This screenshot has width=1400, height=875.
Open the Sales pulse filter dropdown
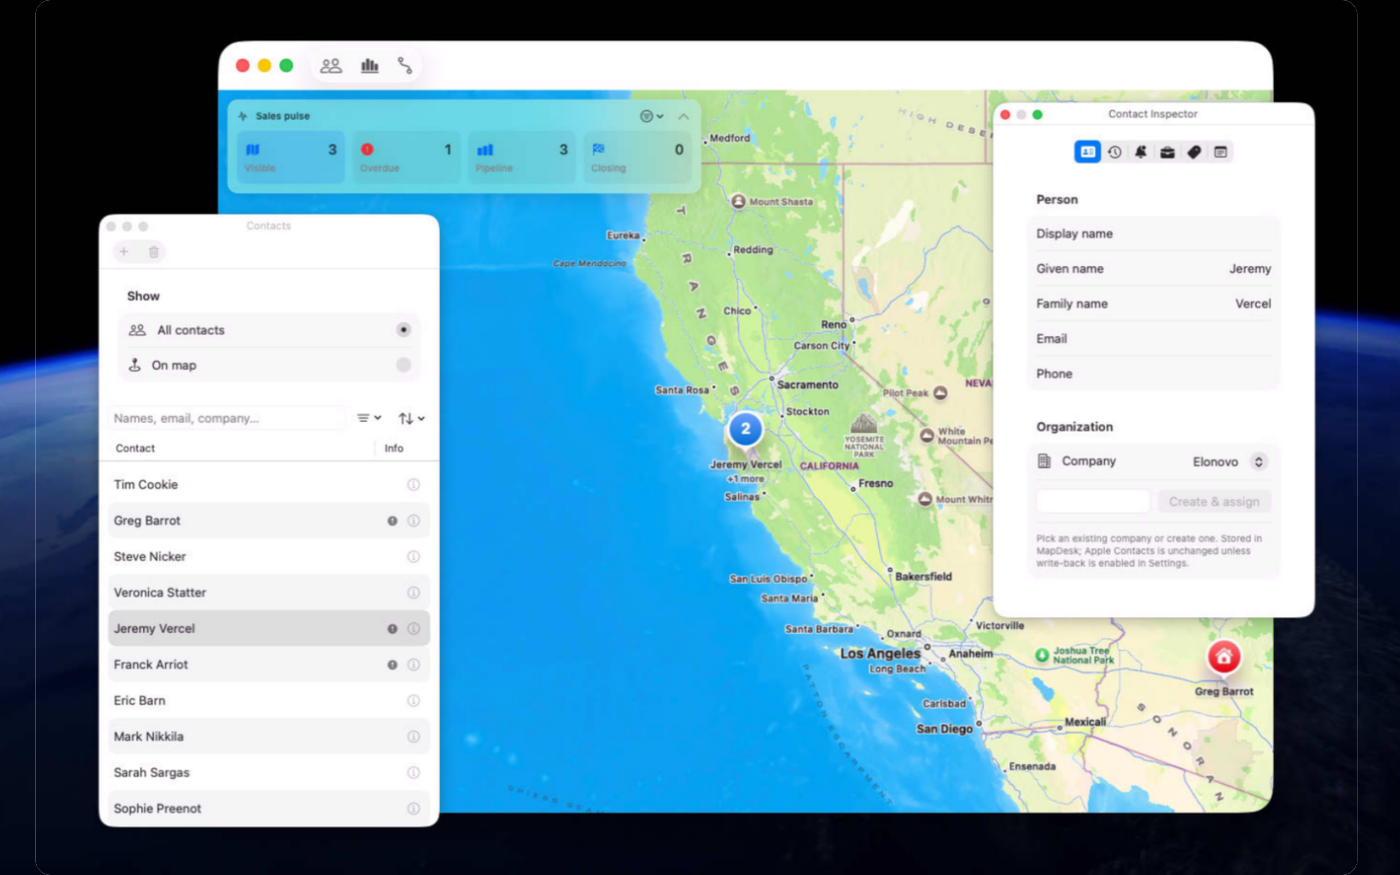651,116
